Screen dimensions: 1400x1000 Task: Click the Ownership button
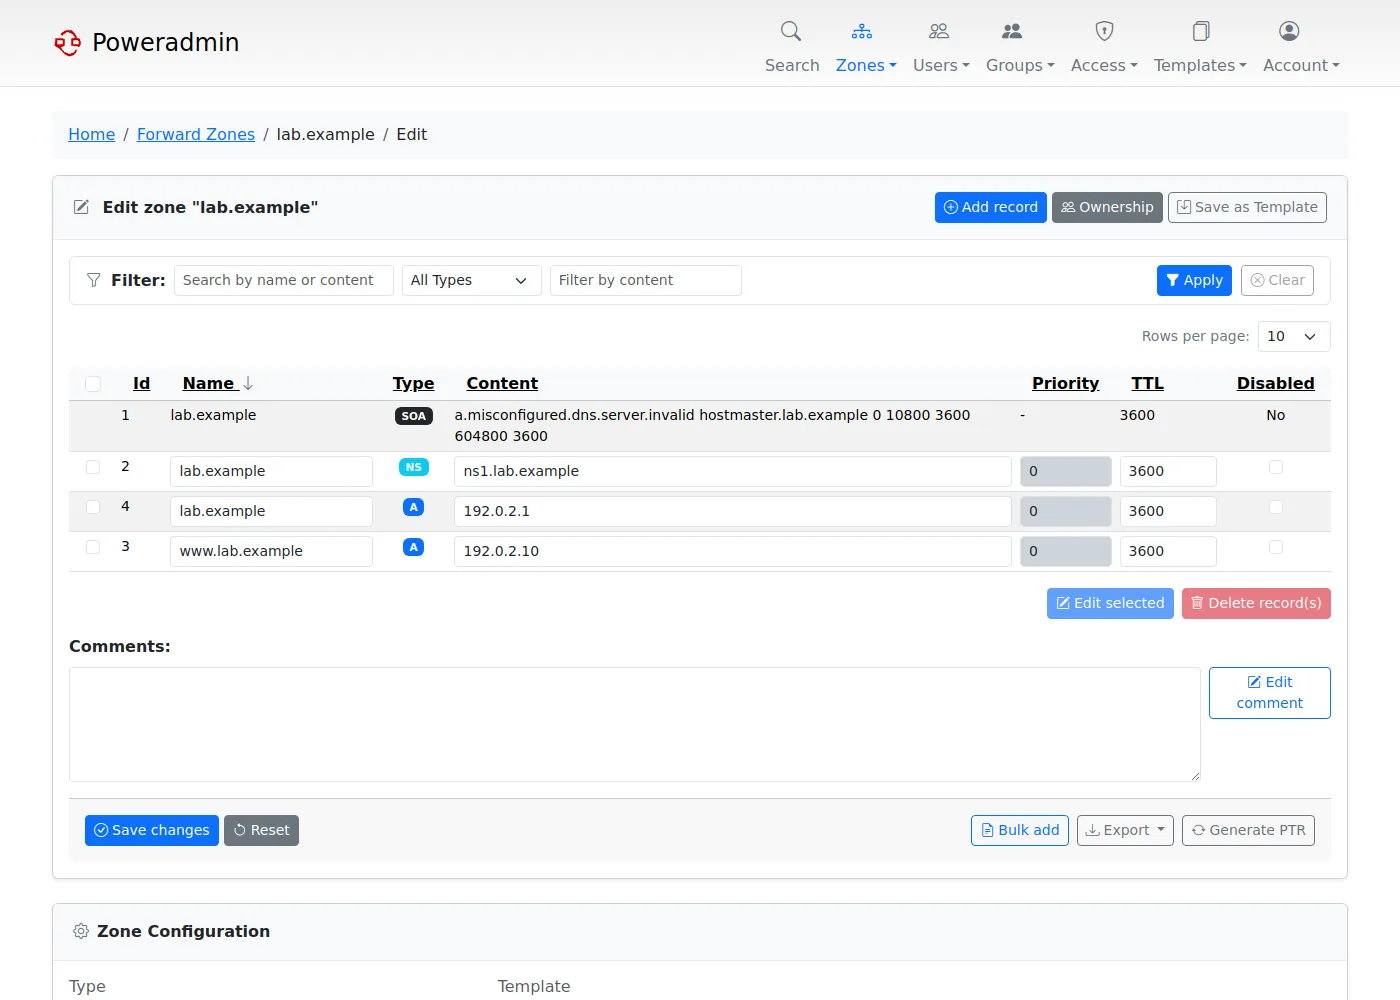(x=1107, y=207)
